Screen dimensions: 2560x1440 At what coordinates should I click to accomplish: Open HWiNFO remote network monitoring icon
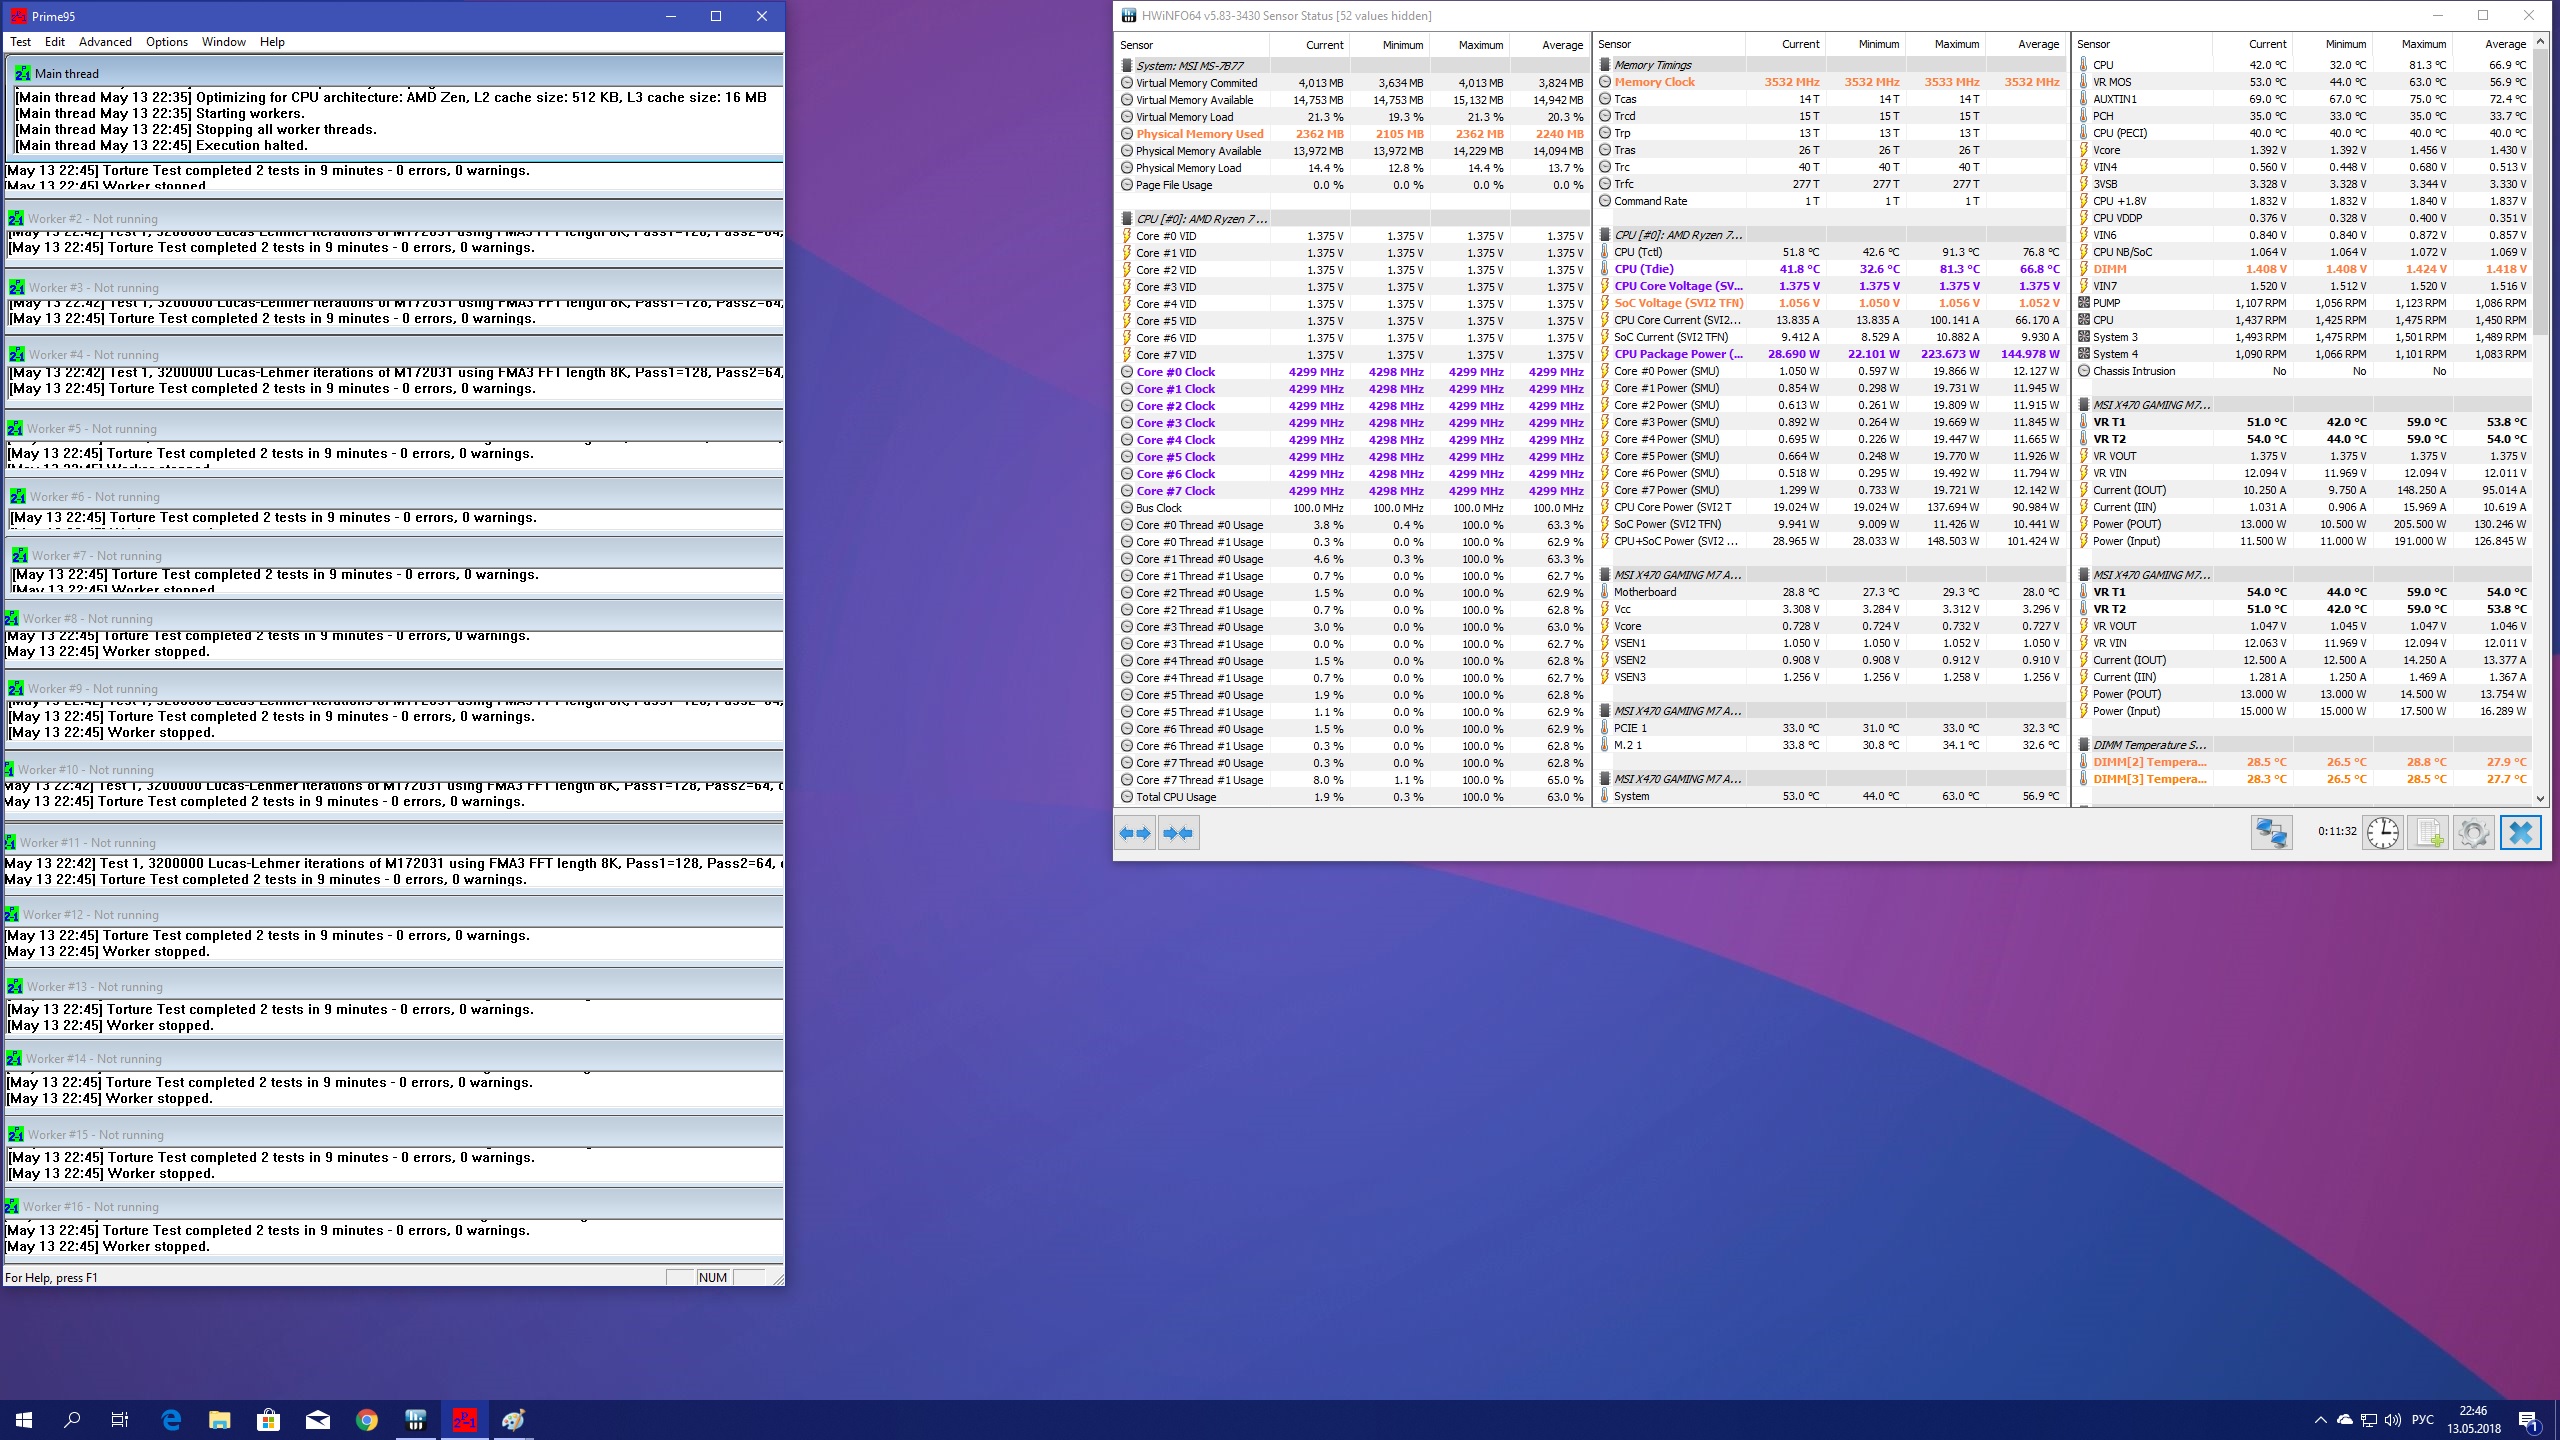point(2271,833)
